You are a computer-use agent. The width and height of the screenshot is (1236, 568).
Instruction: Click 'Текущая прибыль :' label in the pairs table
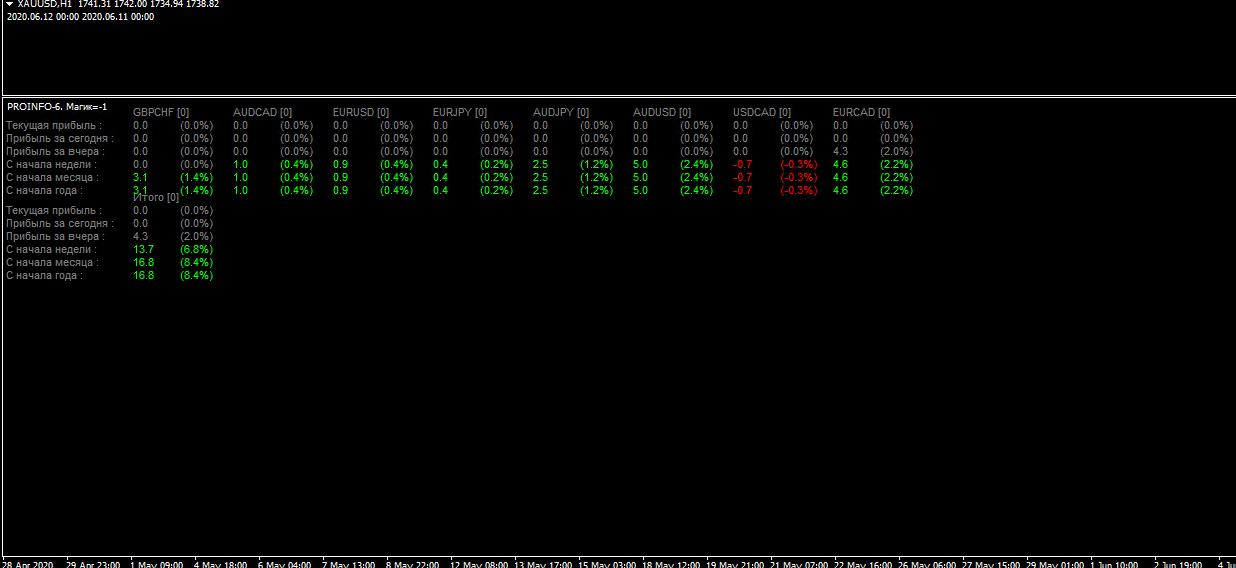click(x=54, y=126)
